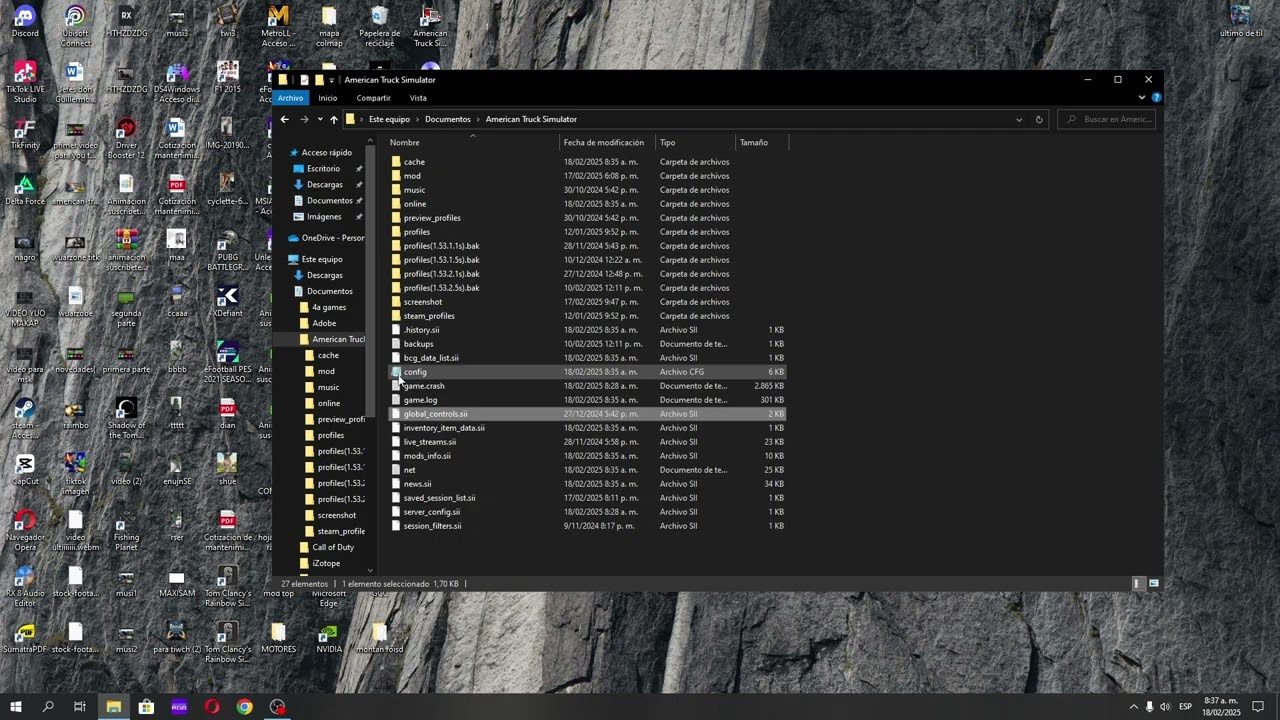The image size is (1280, 720).
Task: Click Documentos in the address breadcrumb
Action: [448, 119]
